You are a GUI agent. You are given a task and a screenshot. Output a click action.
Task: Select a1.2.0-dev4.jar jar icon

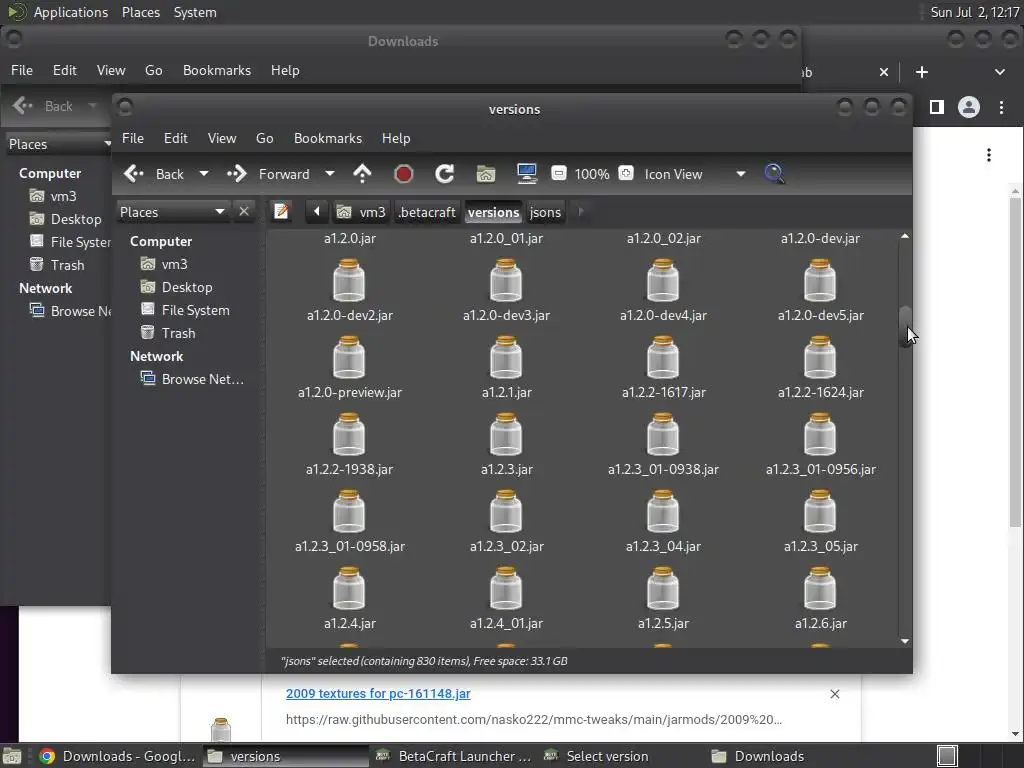pos(663,280)
